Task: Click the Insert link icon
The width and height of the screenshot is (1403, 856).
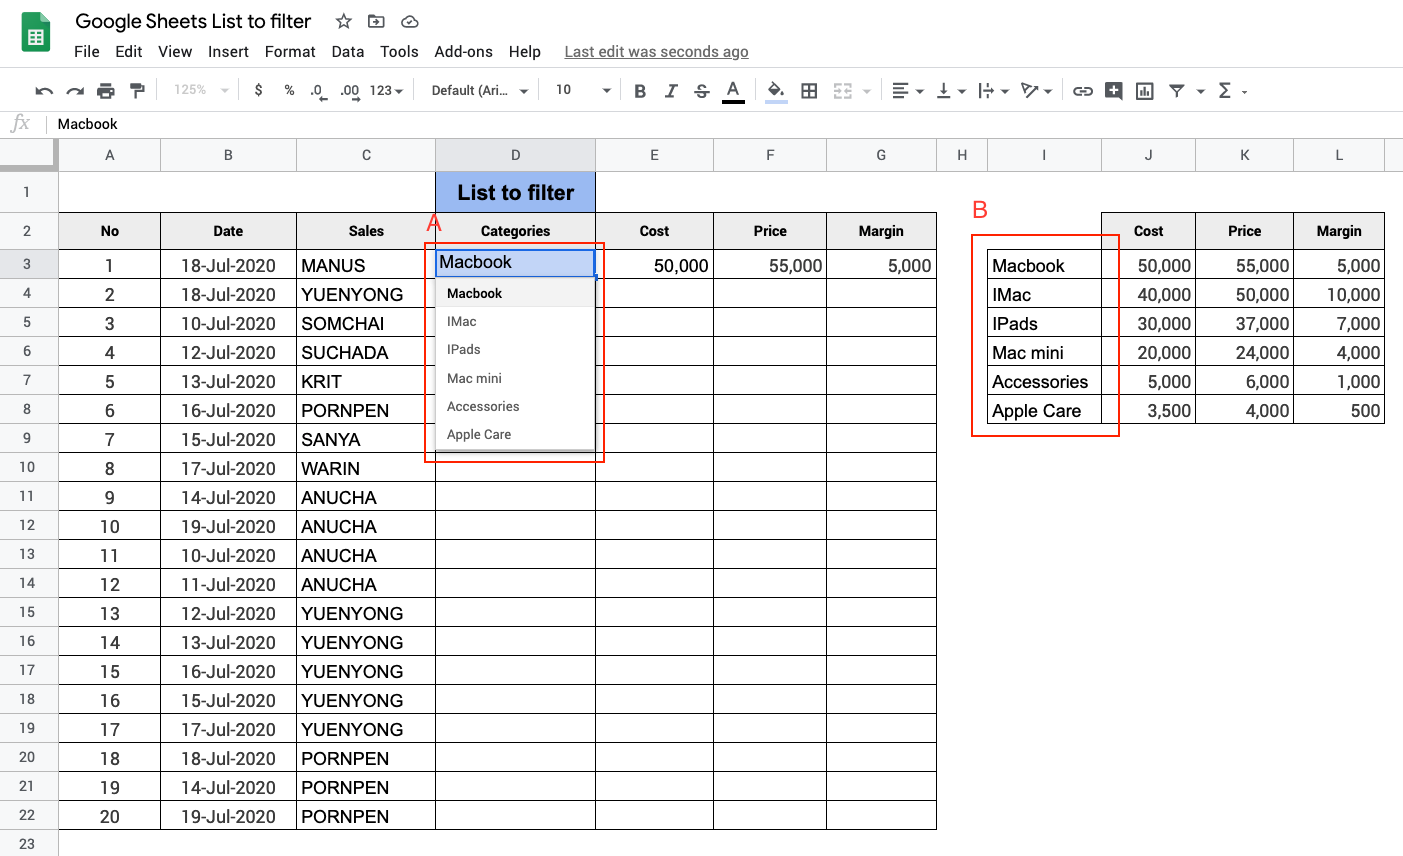Action: [x=1082, y=91]
